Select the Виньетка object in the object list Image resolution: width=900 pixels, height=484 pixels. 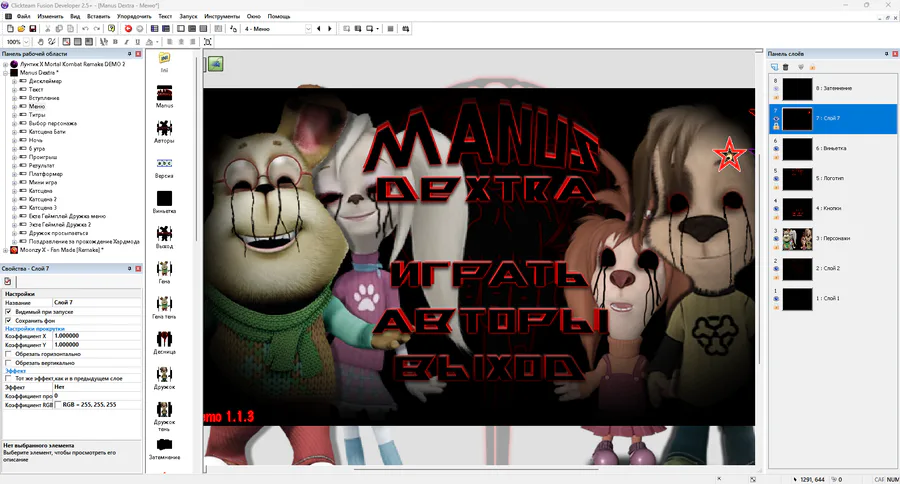coord(164,202)
